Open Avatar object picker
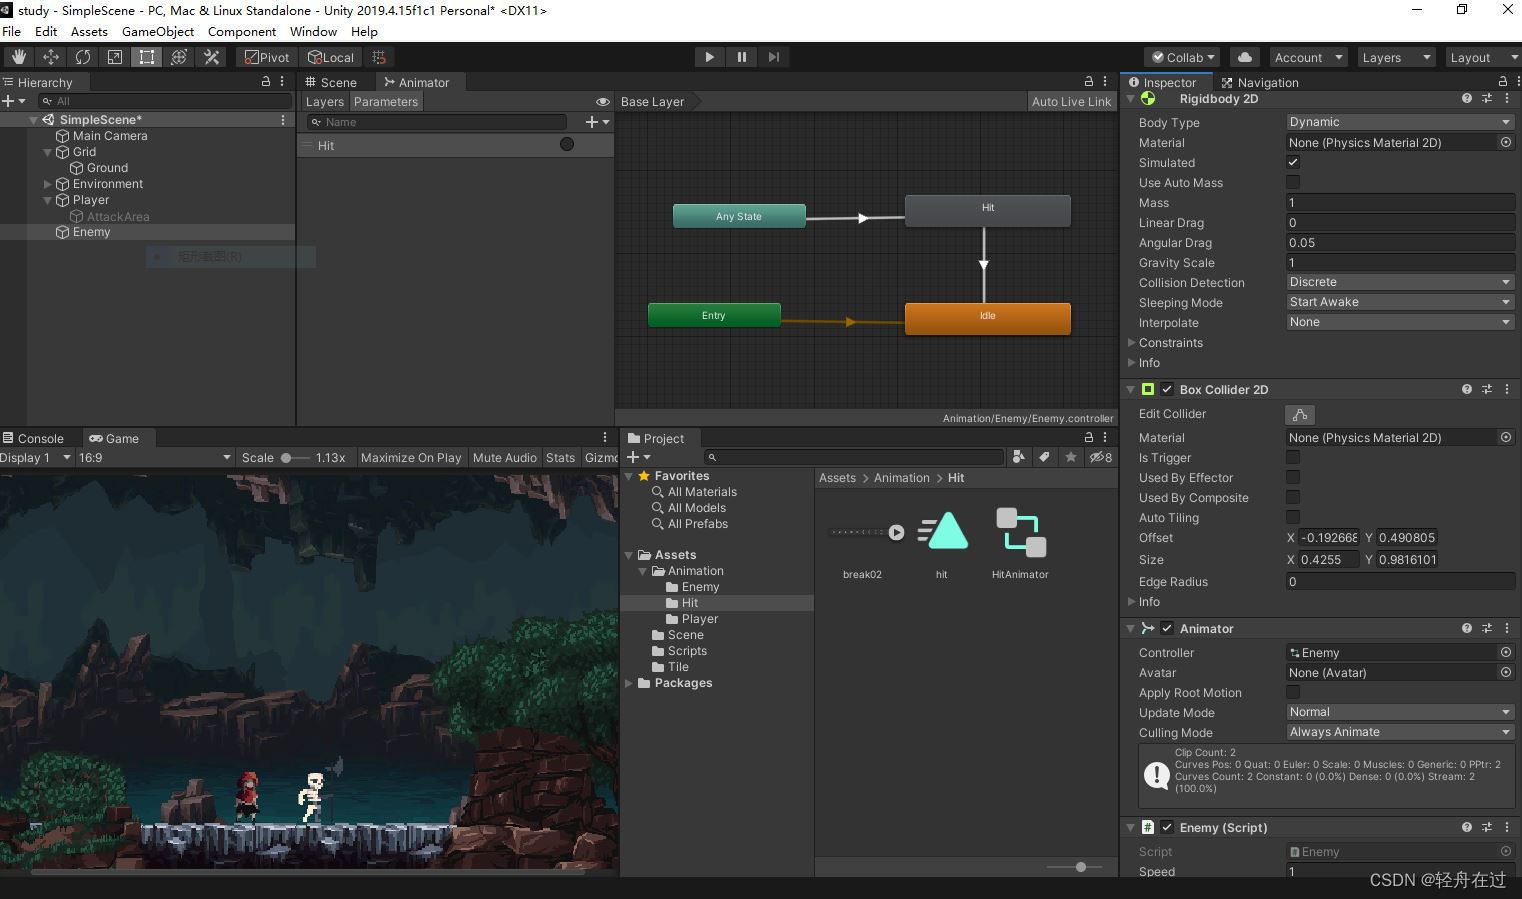 point(1505,672)
